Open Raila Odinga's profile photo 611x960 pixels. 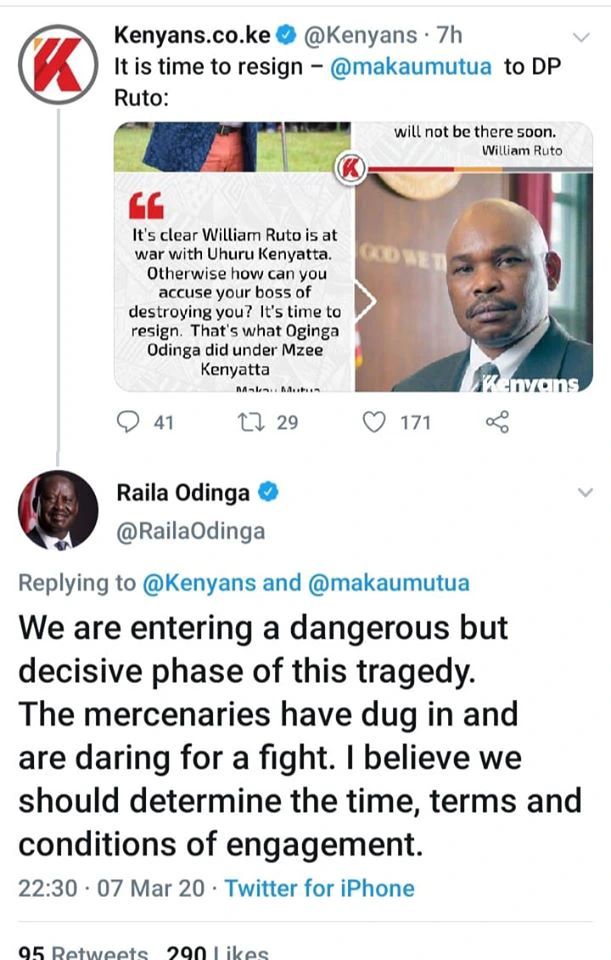click(58, 510)
